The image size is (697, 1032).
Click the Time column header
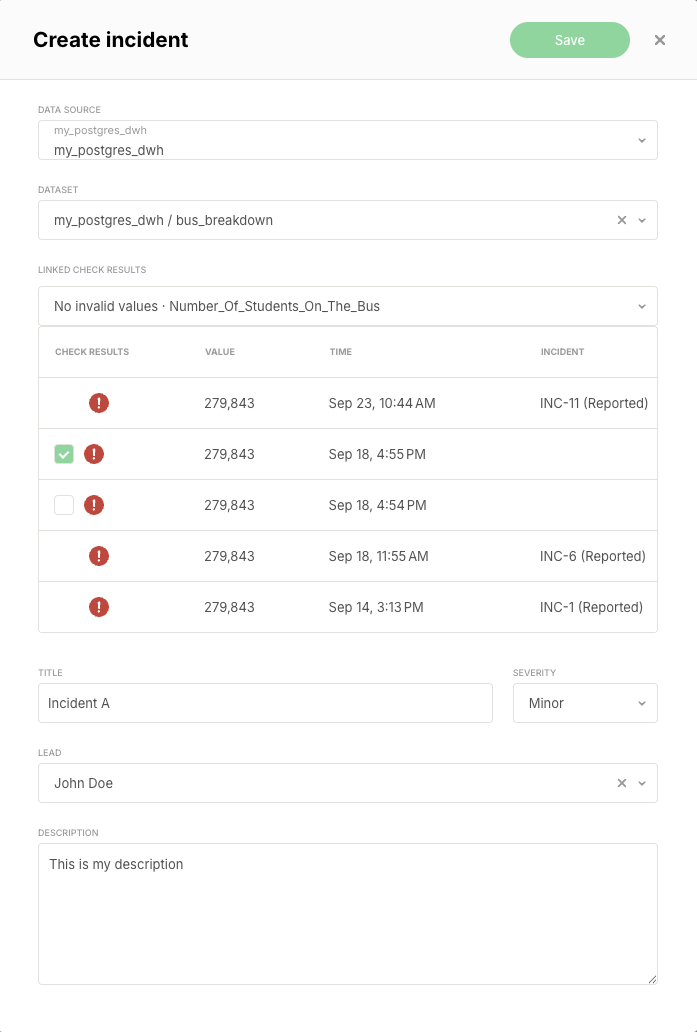pos(340,352)
